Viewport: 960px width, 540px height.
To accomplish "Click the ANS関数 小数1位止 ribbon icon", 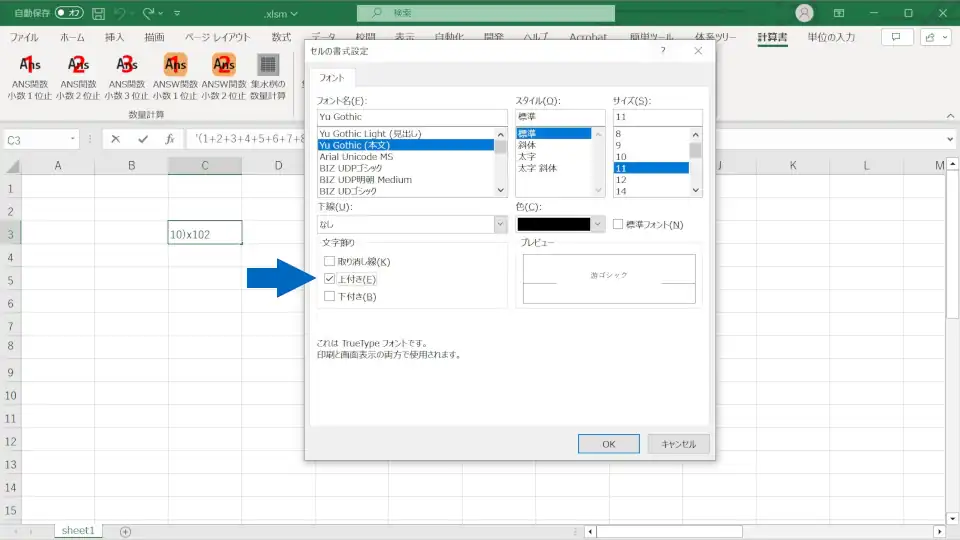I will (30, 66).
